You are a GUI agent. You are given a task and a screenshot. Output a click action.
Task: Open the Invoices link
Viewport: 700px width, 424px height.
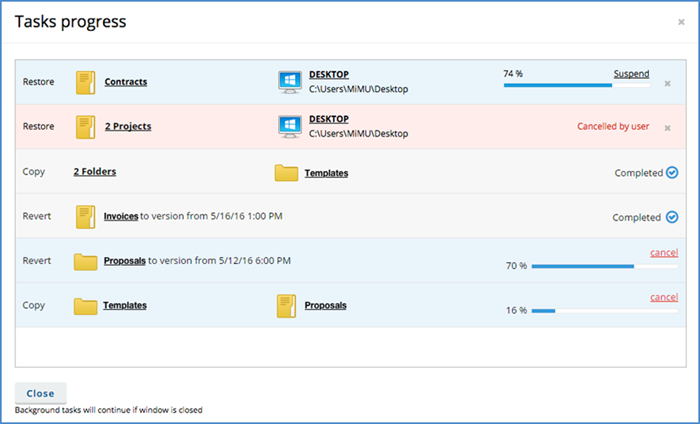[x=121, y=216]
